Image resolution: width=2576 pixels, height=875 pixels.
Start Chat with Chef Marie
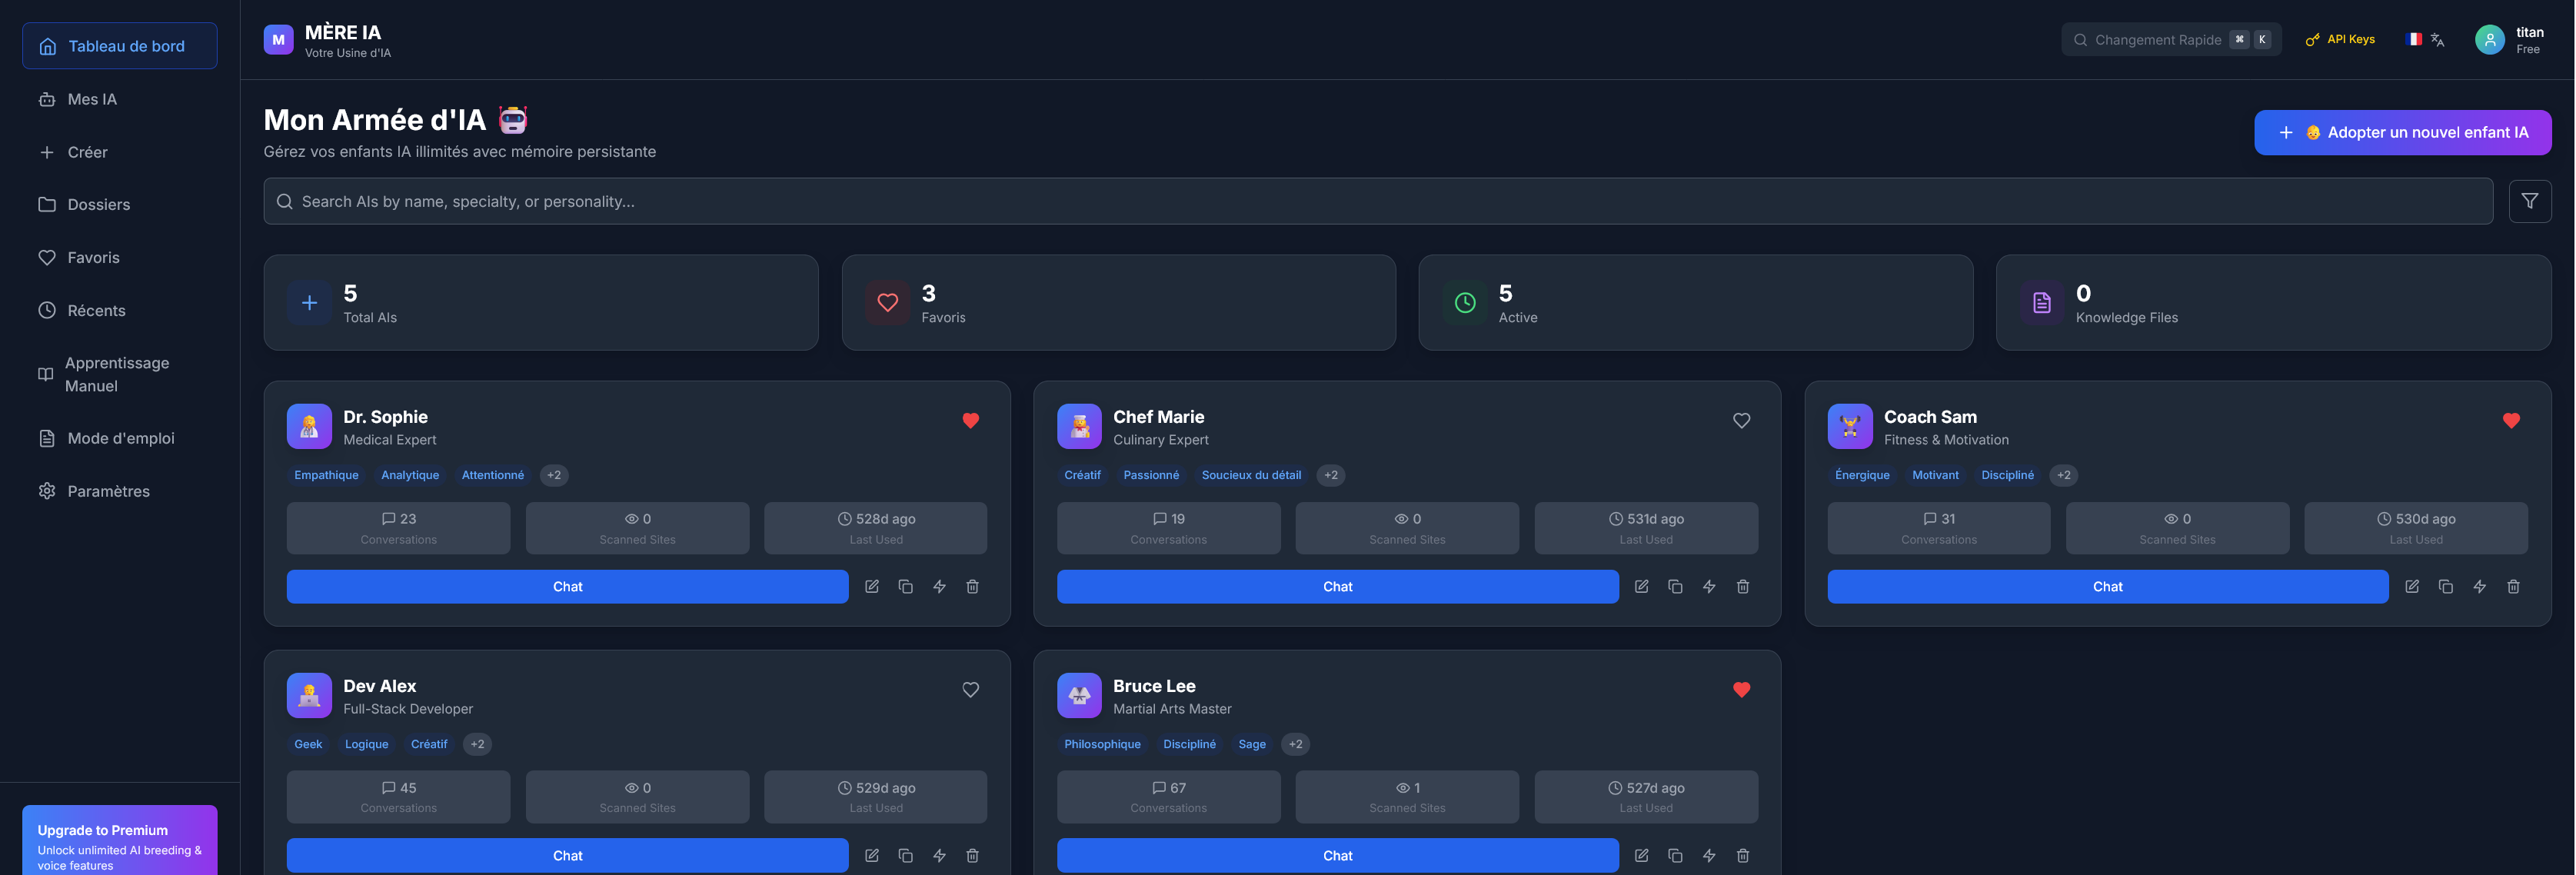1338,587
